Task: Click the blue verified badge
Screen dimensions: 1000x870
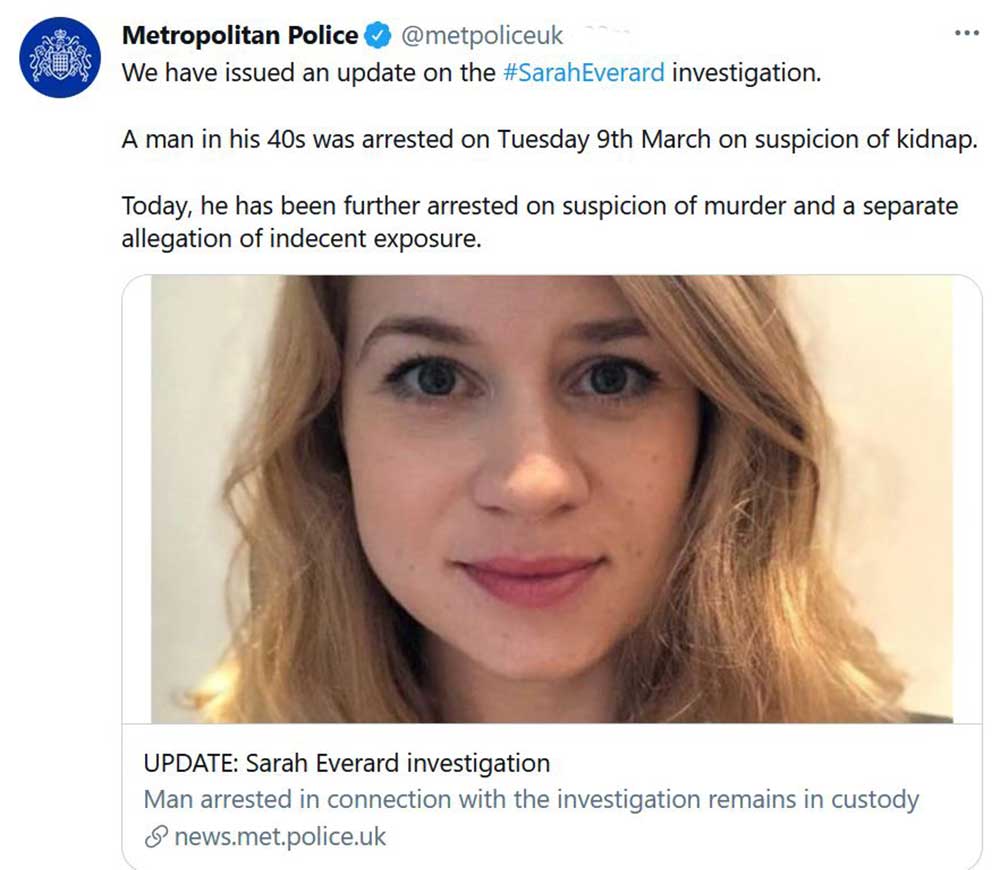Action: coord(378,36)
